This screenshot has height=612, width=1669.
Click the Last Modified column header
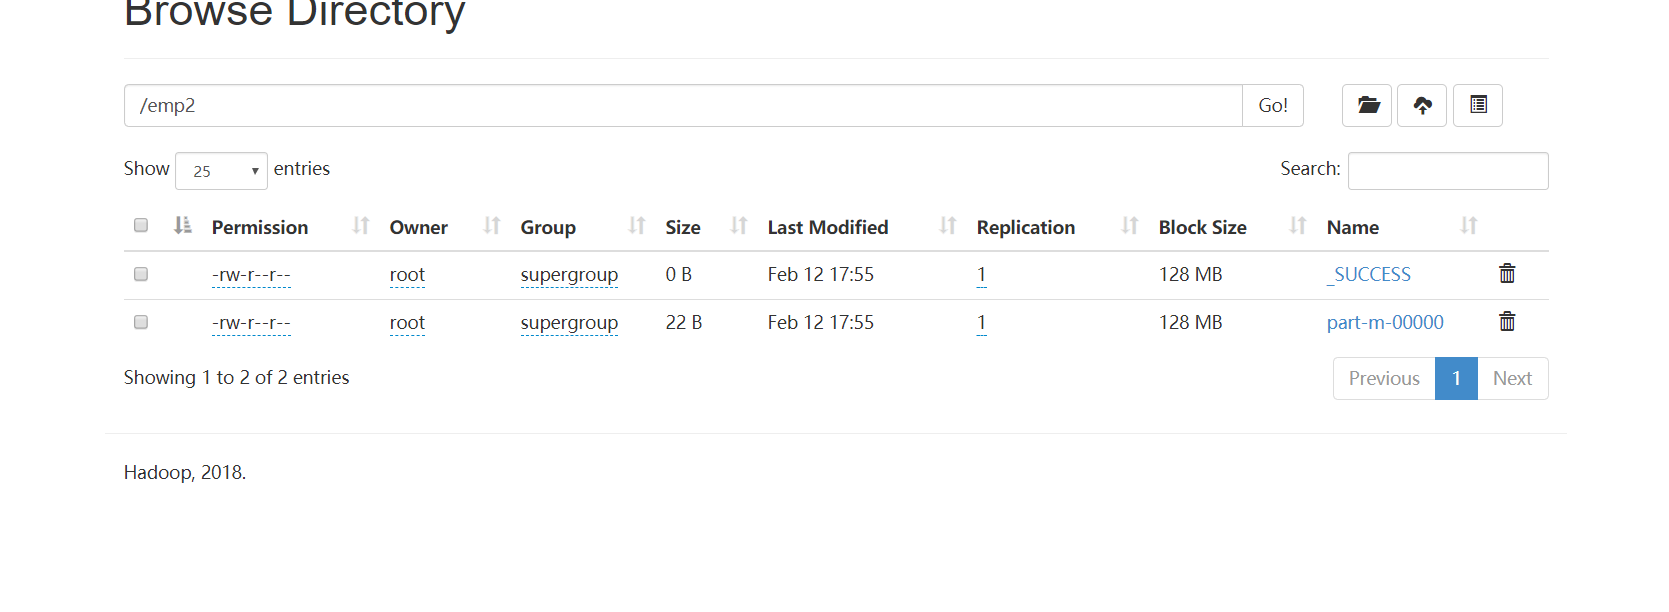click(x=828, y=227)
